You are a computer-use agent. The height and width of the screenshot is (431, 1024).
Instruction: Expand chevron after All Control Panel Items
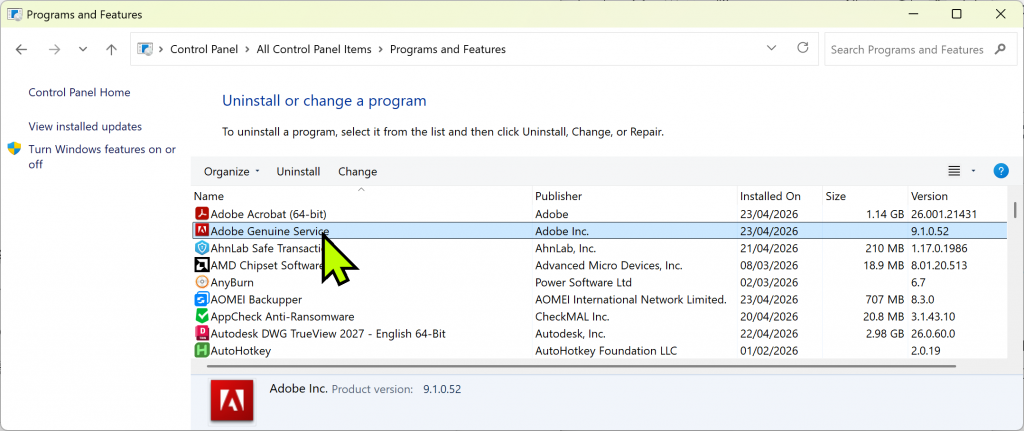(x=381, y=50)
